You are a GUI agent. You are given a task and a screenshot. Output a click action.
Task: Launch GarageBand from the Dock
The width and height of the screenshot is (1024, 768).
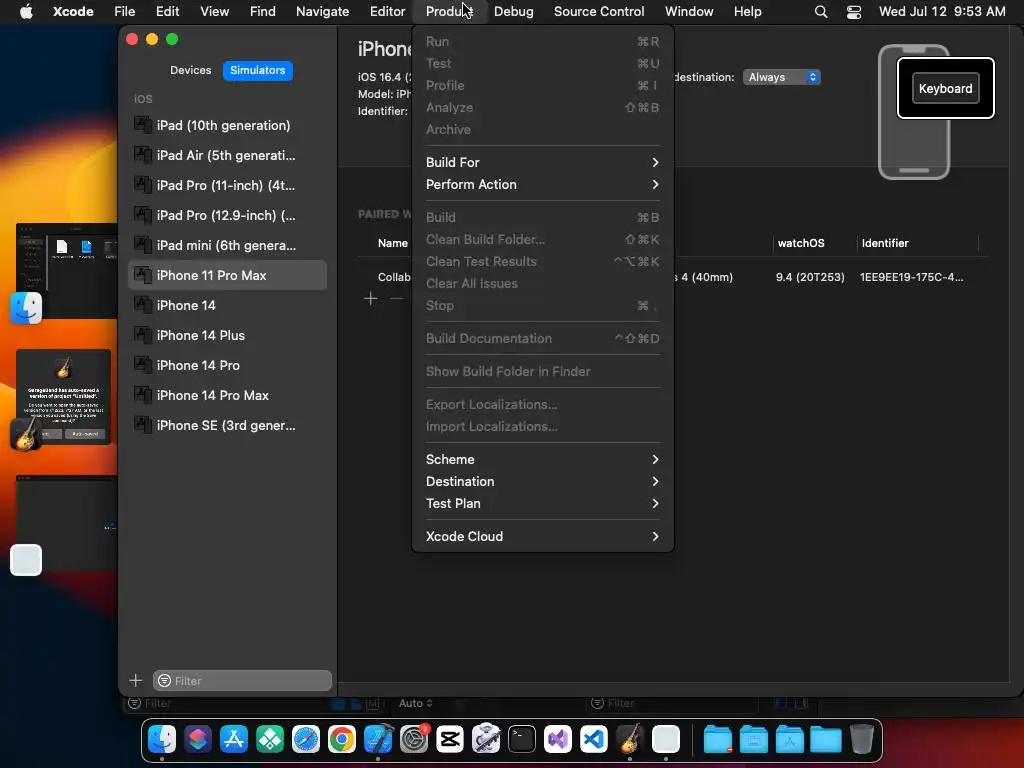point(630,740)
